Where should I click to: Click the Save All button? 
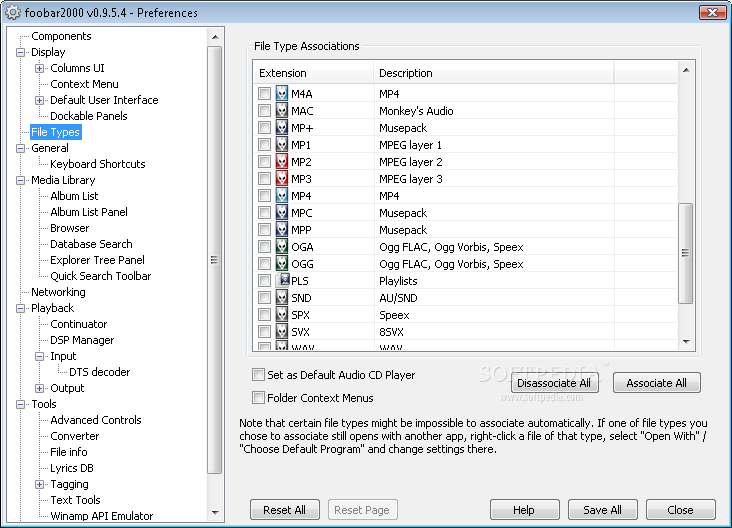602,510
